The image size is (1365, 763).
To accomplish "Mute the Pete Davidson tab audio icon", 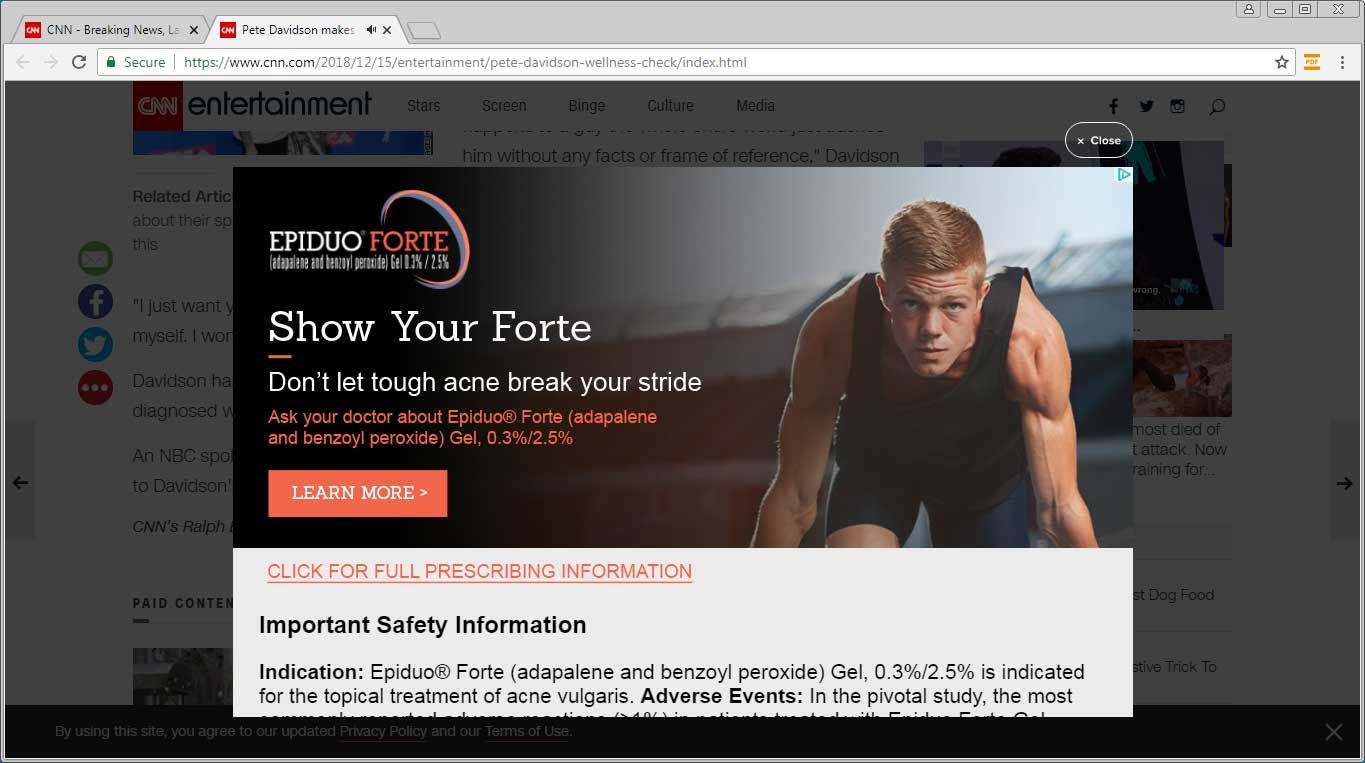I will pyautogui.click(x=371, y=30).
